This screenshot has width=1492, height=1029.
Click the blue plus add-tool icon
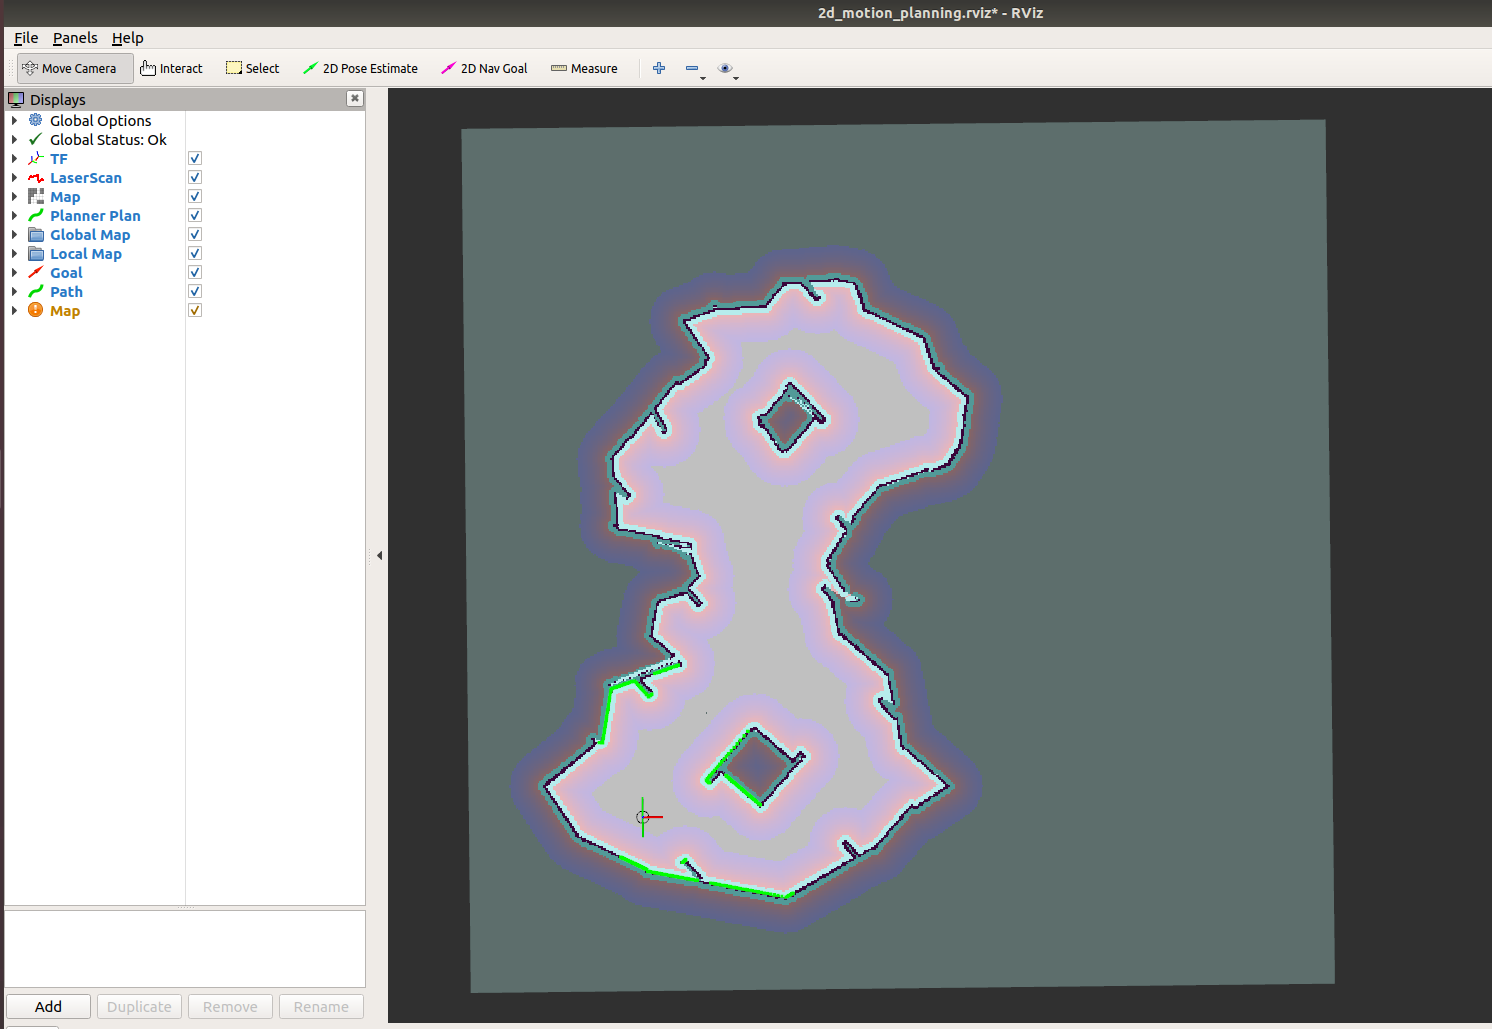click(659, 68)
